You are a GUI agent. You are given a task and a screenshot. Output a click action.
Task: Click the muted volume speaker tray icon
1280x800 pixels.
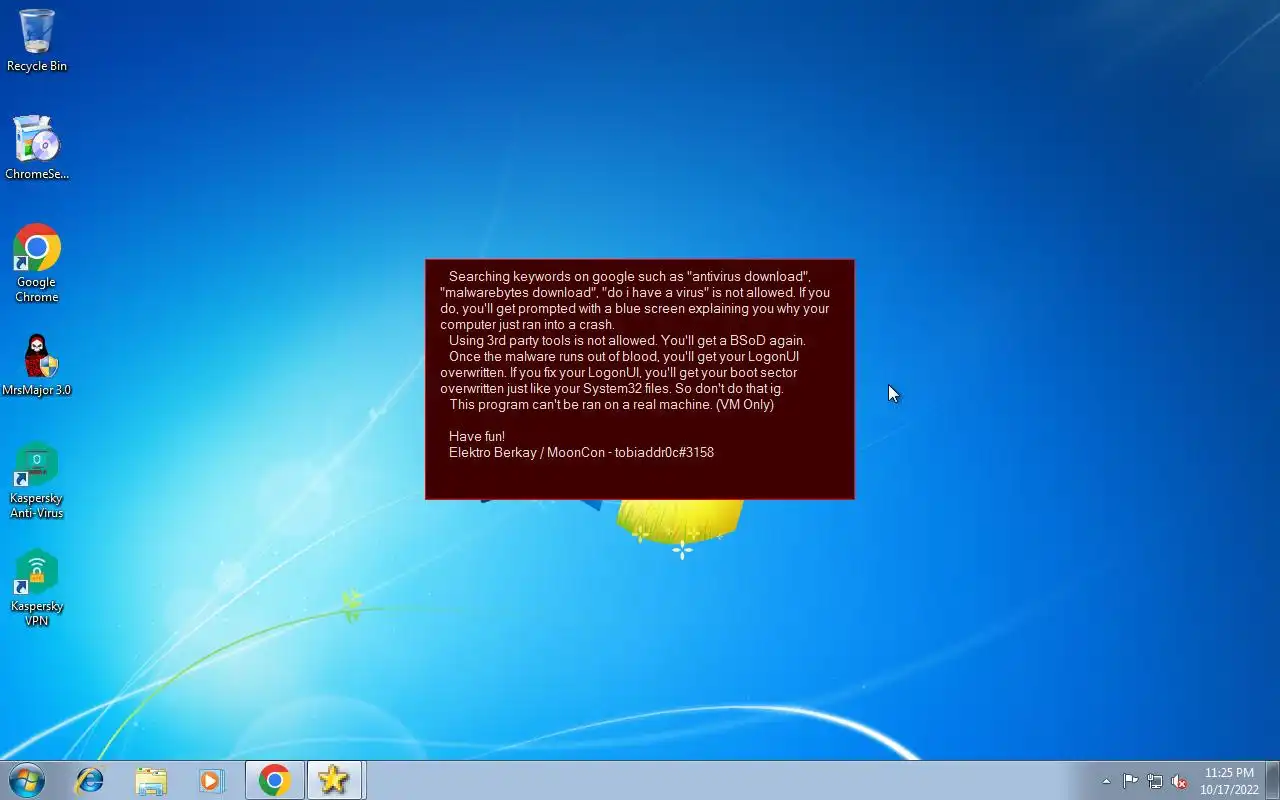[x=1180, y=781]
